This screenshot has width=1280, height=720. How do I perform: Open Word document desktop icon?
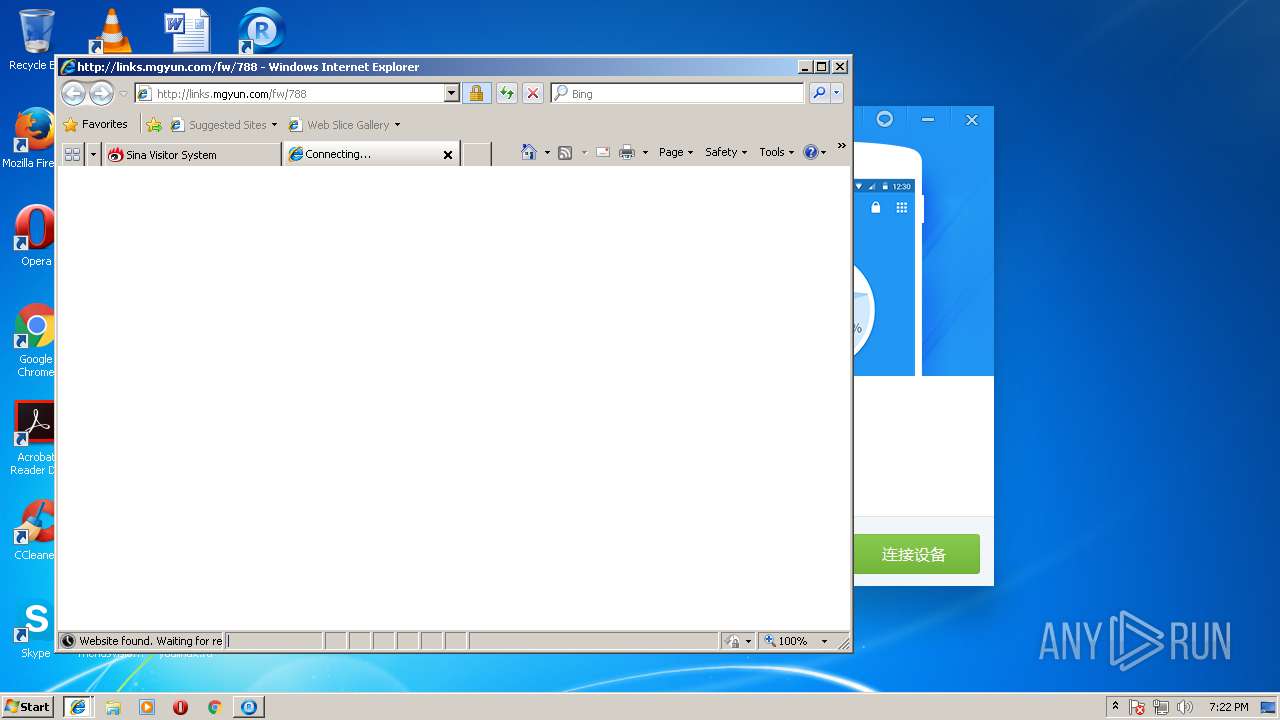click(187, 30)
